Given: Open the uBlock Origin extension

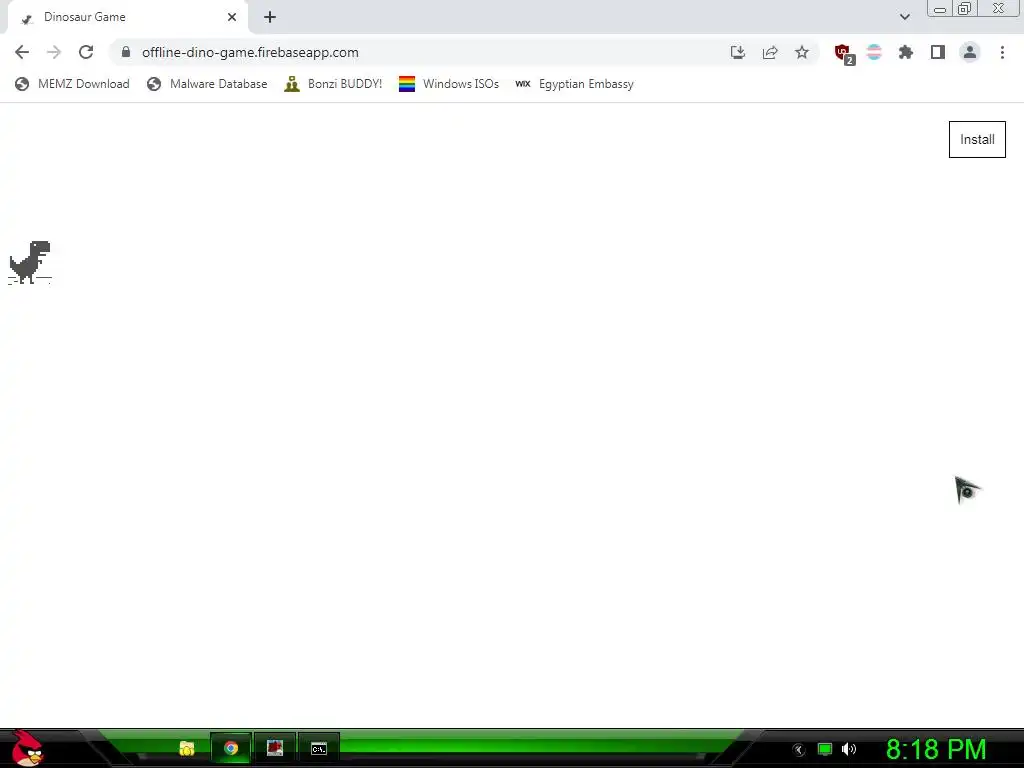Looking at the screenshot, I should pos(844,54).
